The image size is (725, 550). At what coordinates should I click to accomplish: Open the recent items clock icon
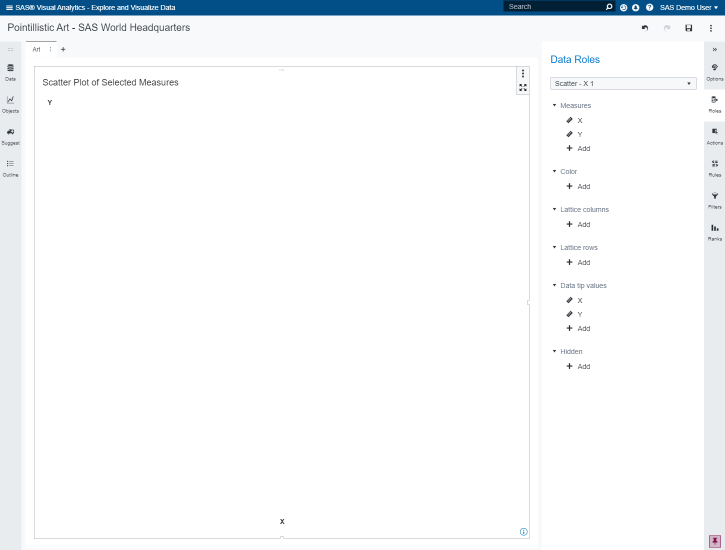(623, 7)
